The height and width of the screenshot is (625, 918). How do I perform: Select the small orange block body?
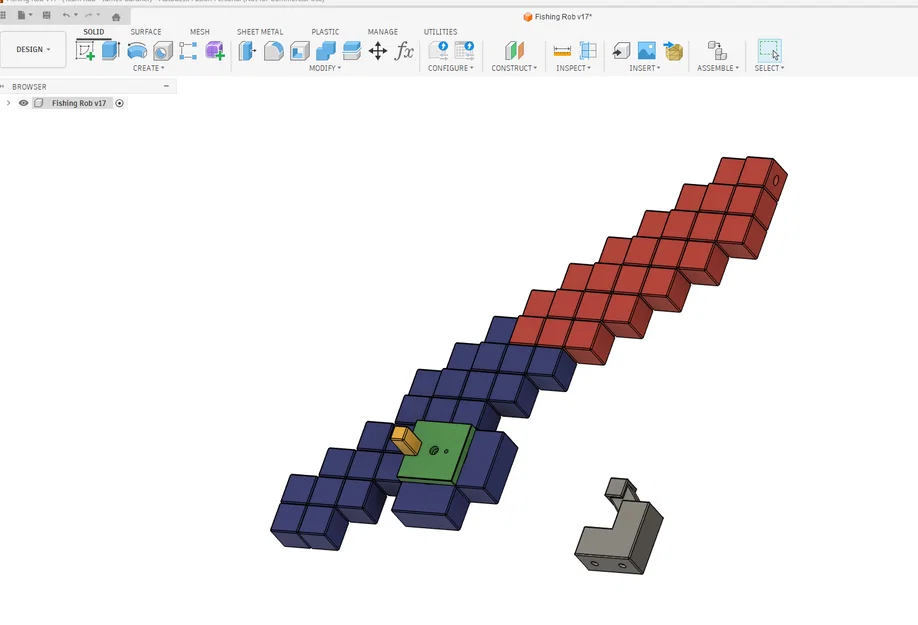pos(406,441)
